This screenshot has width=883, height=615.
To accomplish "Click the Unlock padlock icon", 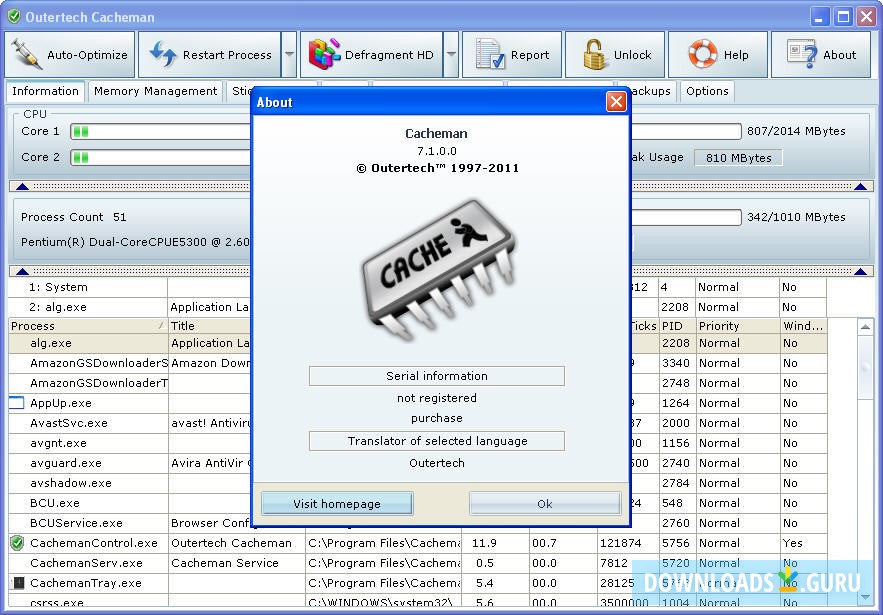I will pos(594,55).
